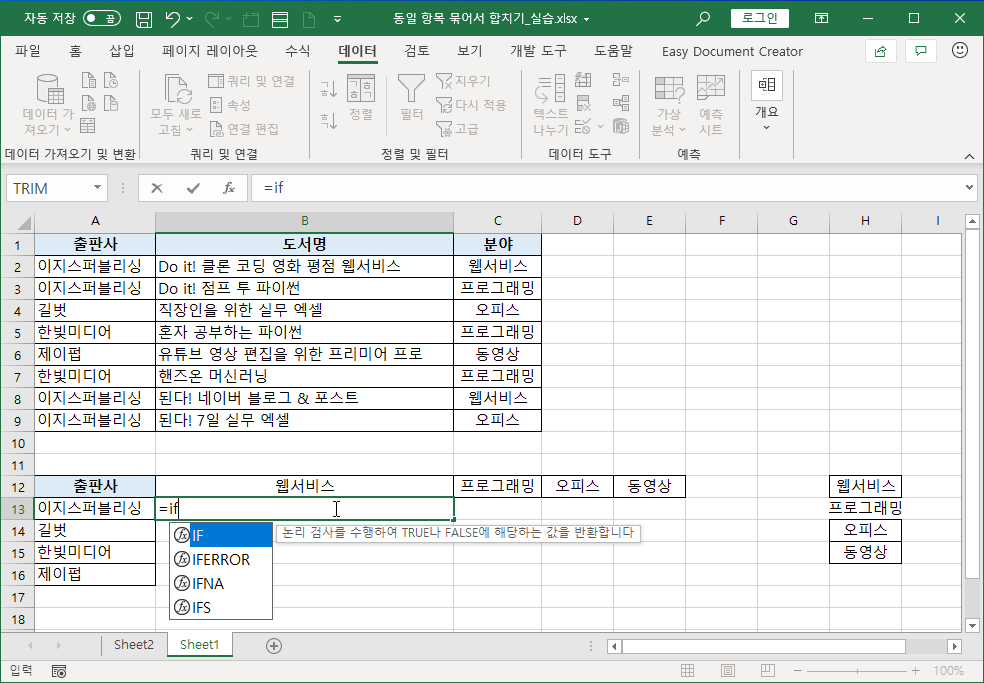This screenshot has width=984, height=683.
Task: Open the Name Box dropdown arrow
Action: click(97, 188)
